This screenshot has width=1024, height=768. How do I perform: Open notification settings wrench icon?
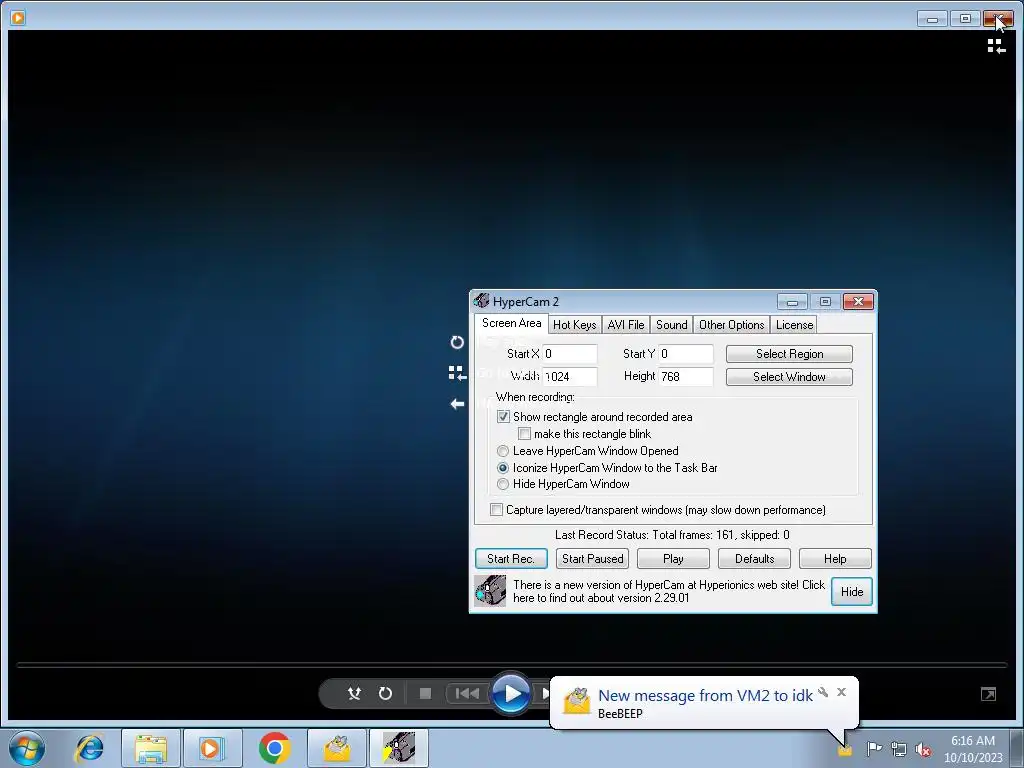click(x=823, y=692)
